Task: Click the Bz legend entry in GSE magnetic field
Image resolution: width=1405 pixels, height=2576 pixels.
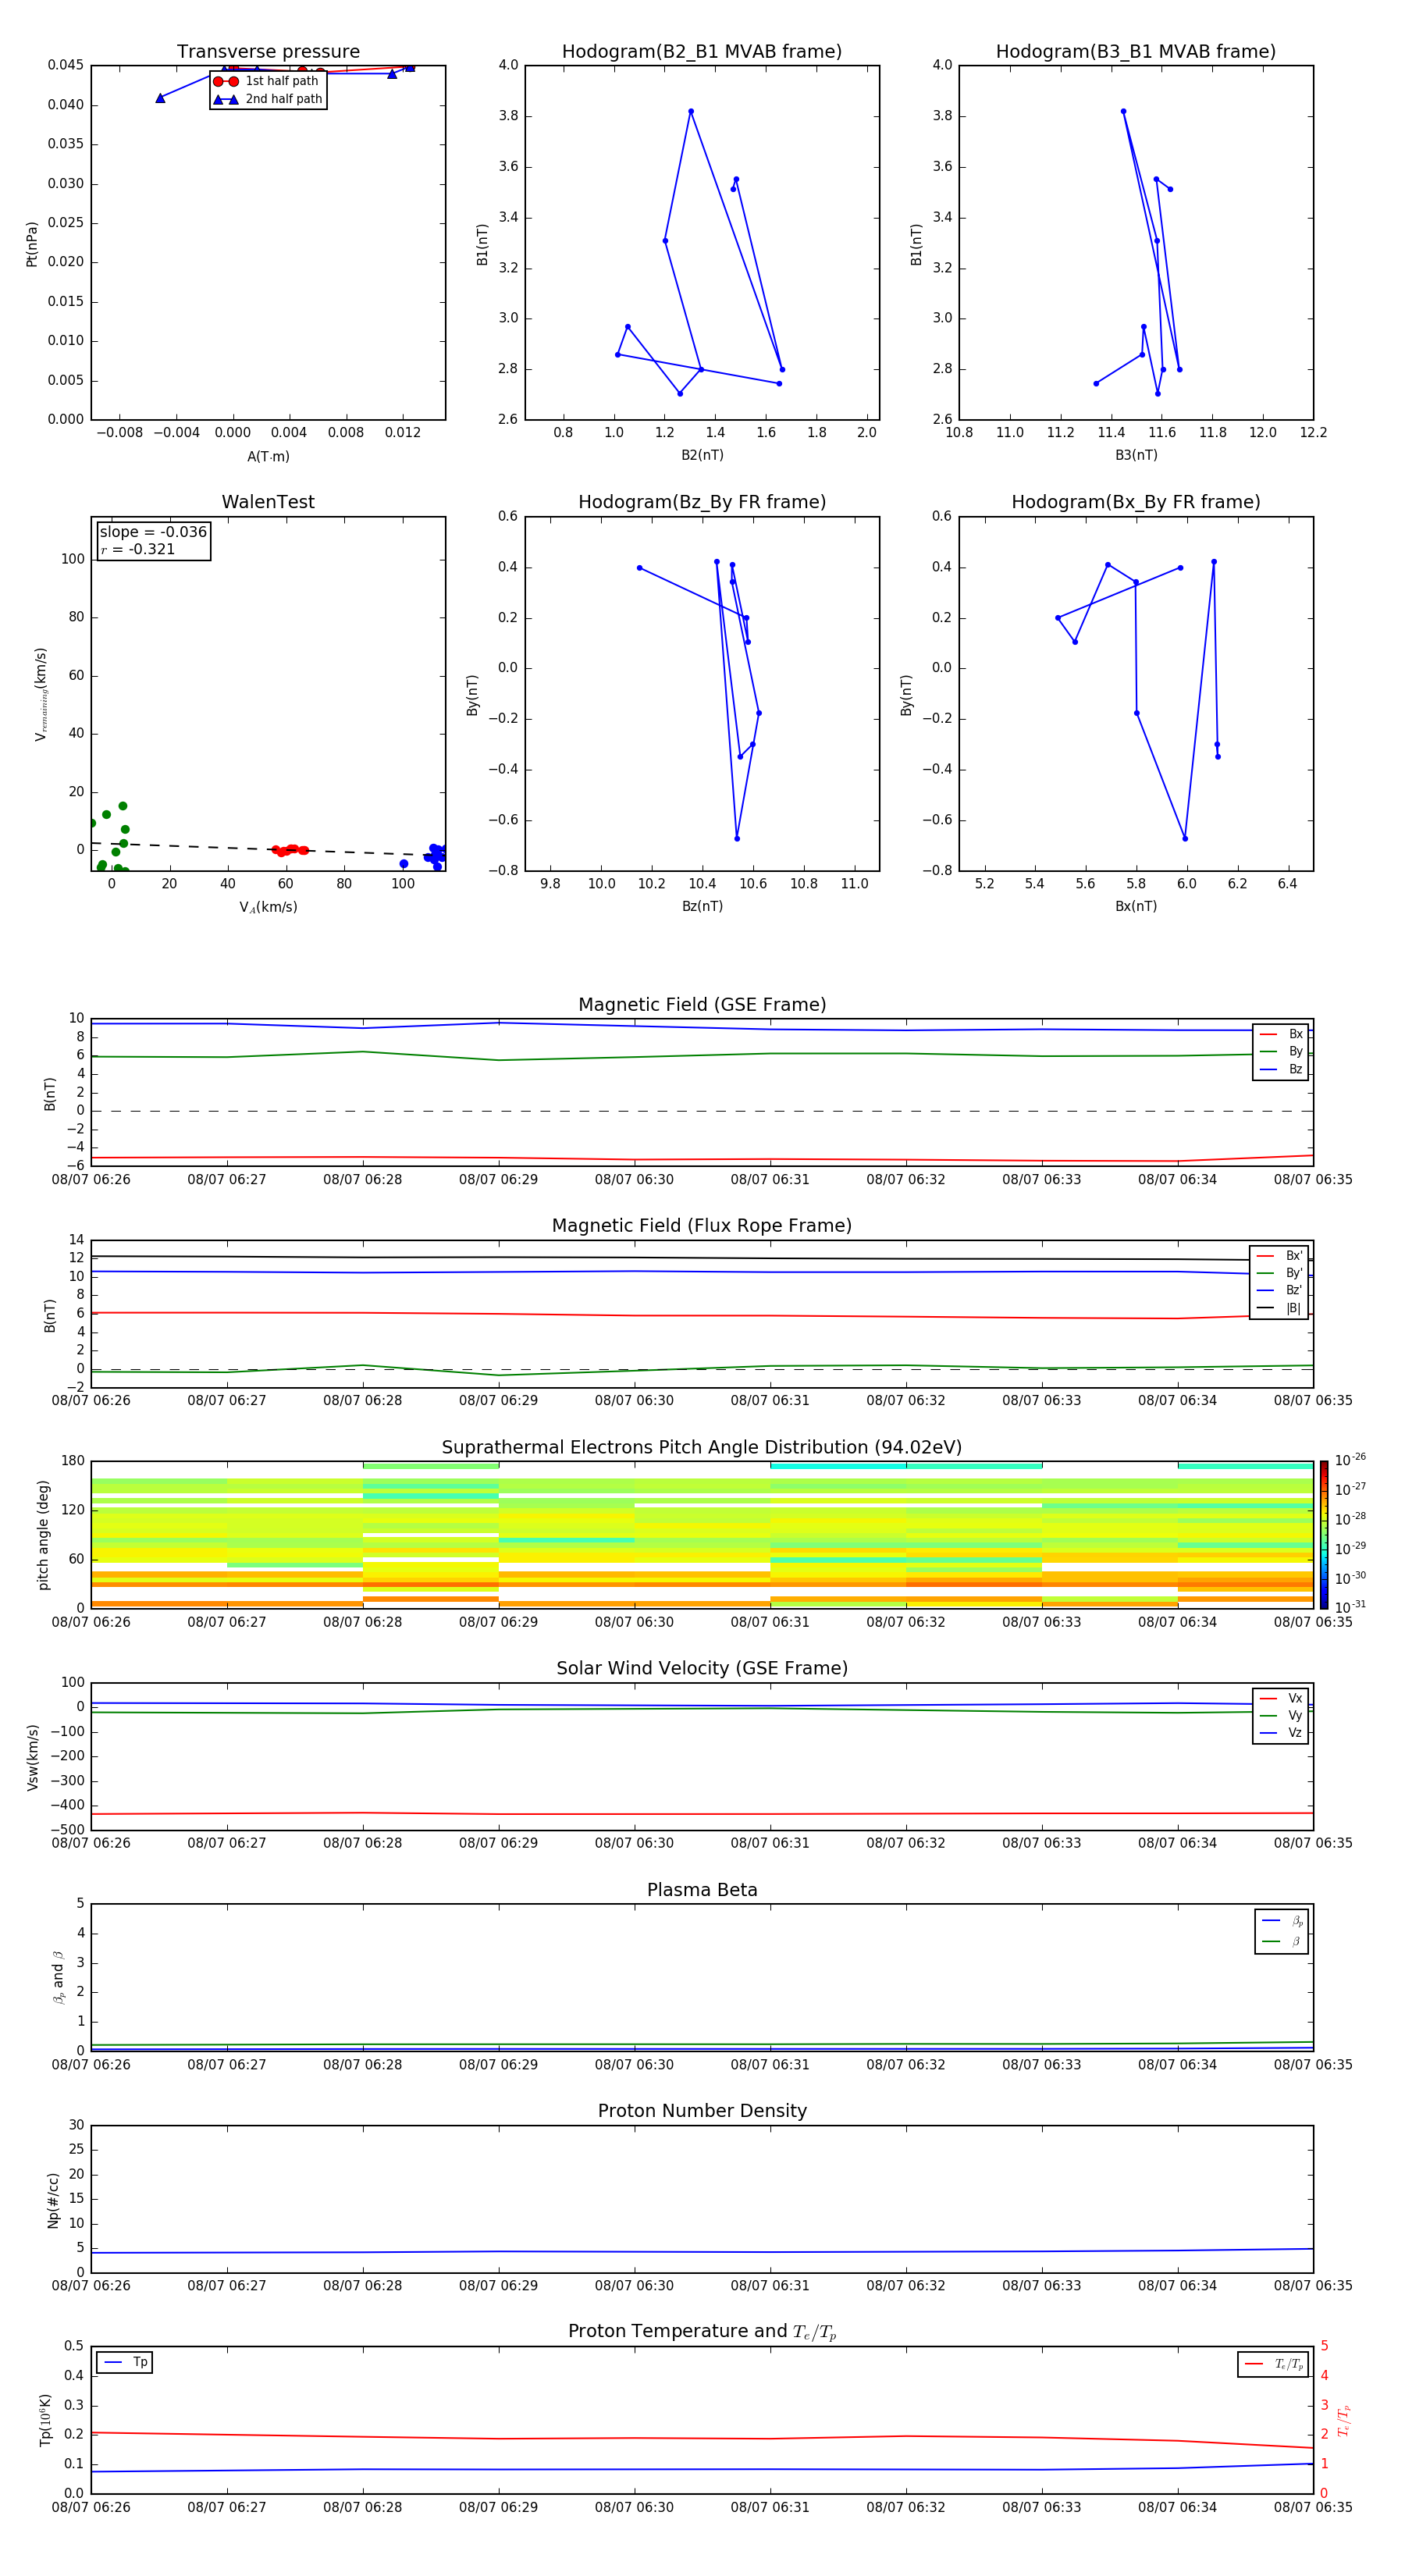Action: pos(1281,1070)
